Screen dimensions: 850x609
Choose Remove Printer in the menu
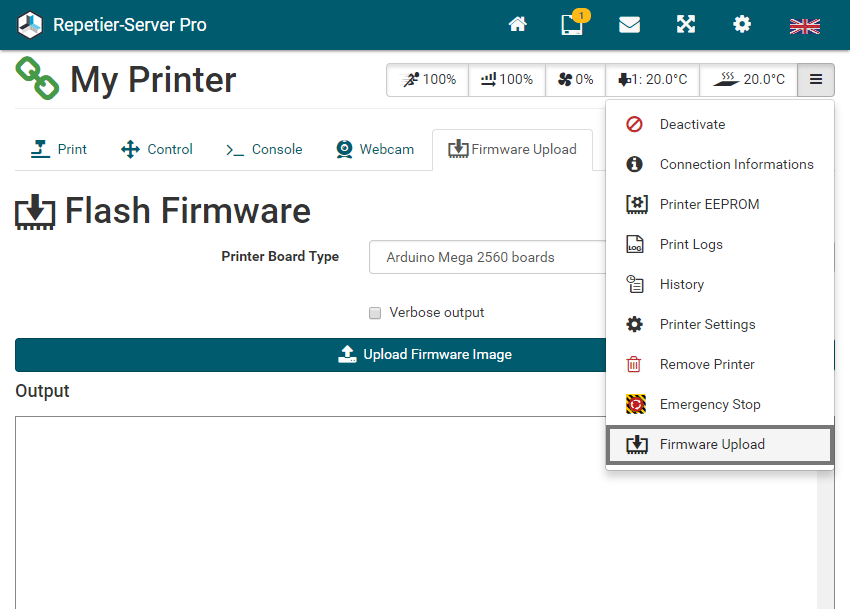click(720, 364)
